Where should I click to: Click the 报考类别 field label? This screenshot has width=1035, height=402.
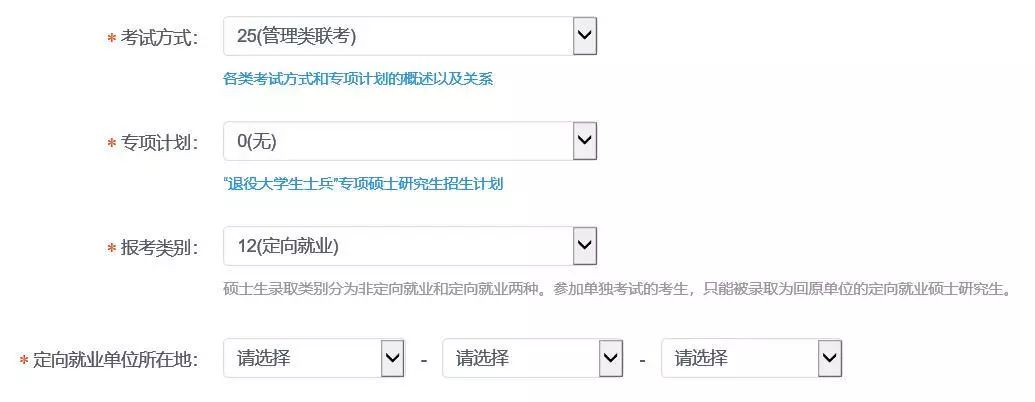[159, 248]
